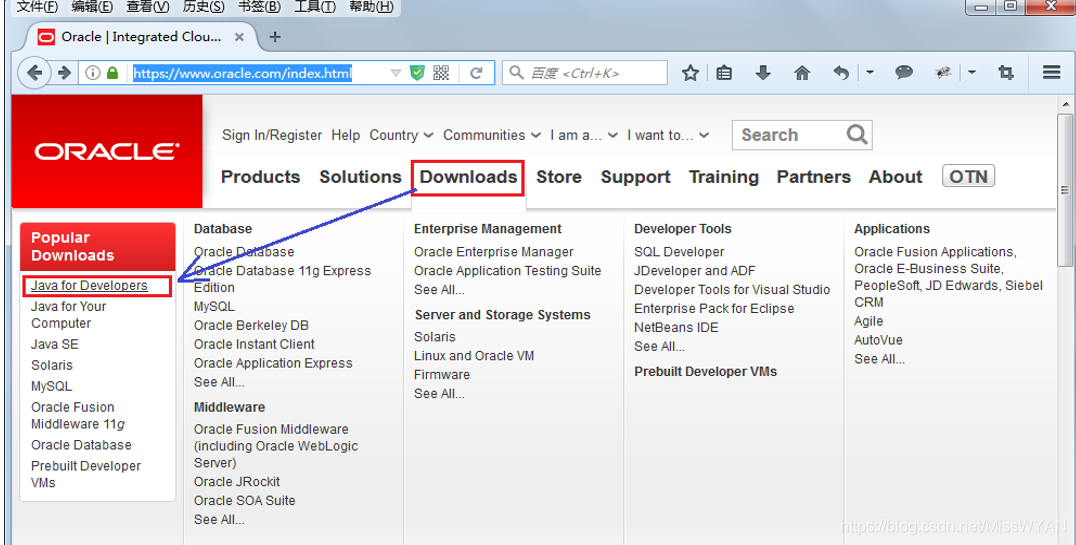The image size is (1076, 545).
Task: Click the chat bubble toolbar icon
Action: point(904,72)
